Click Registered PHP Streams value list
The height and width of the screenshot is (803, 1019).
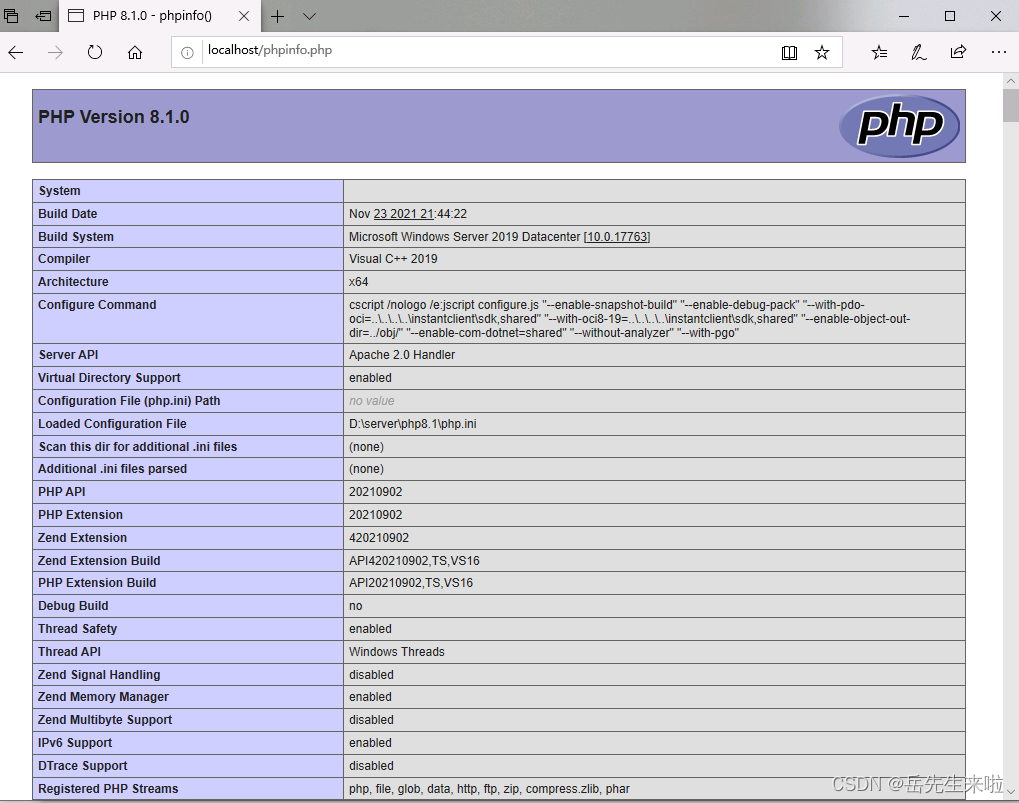pos(489,789)
